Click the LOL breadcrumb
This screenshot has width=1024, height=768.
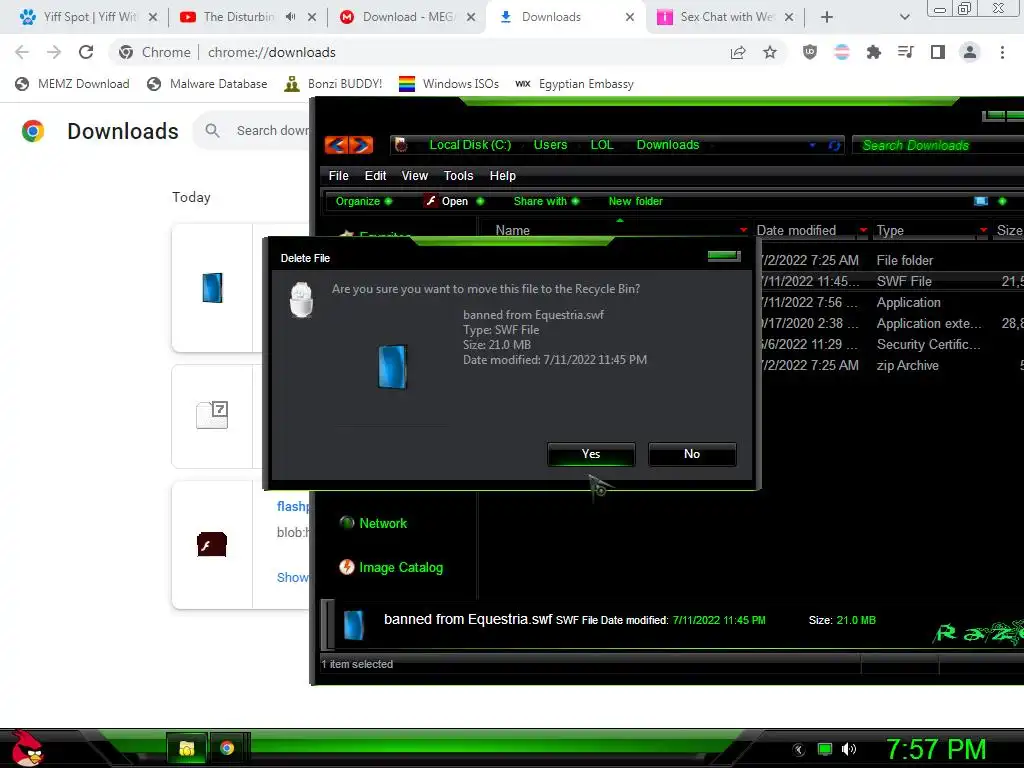coord(602,145)
